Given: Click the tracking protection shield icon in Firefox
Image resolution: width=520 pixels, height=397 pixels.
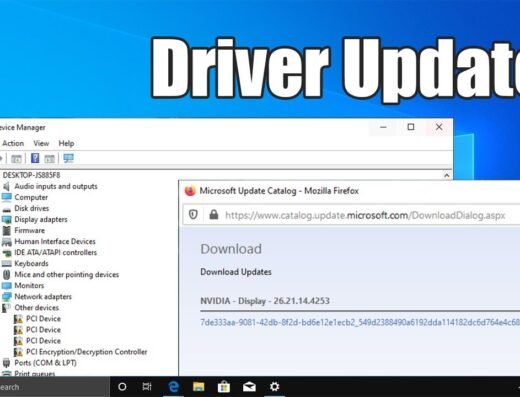Looking at the screenshot, I should (193, 215).
